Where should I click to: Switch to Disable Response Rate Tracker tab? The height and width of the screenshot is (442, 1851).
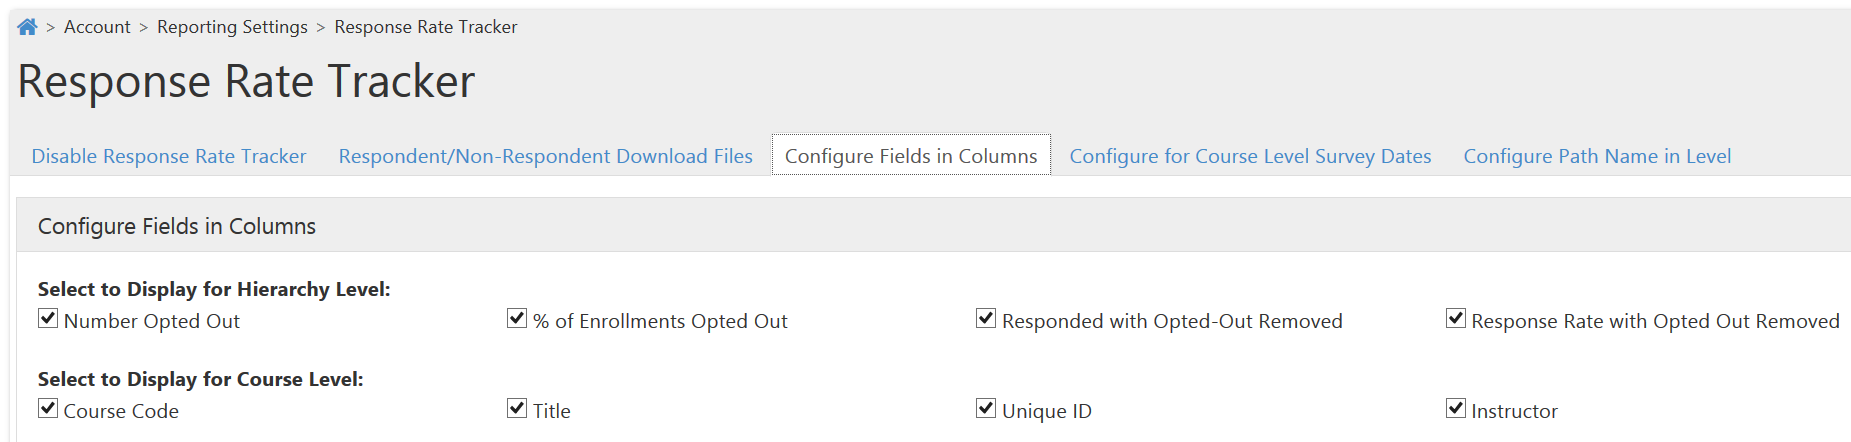tap(169, 156)
